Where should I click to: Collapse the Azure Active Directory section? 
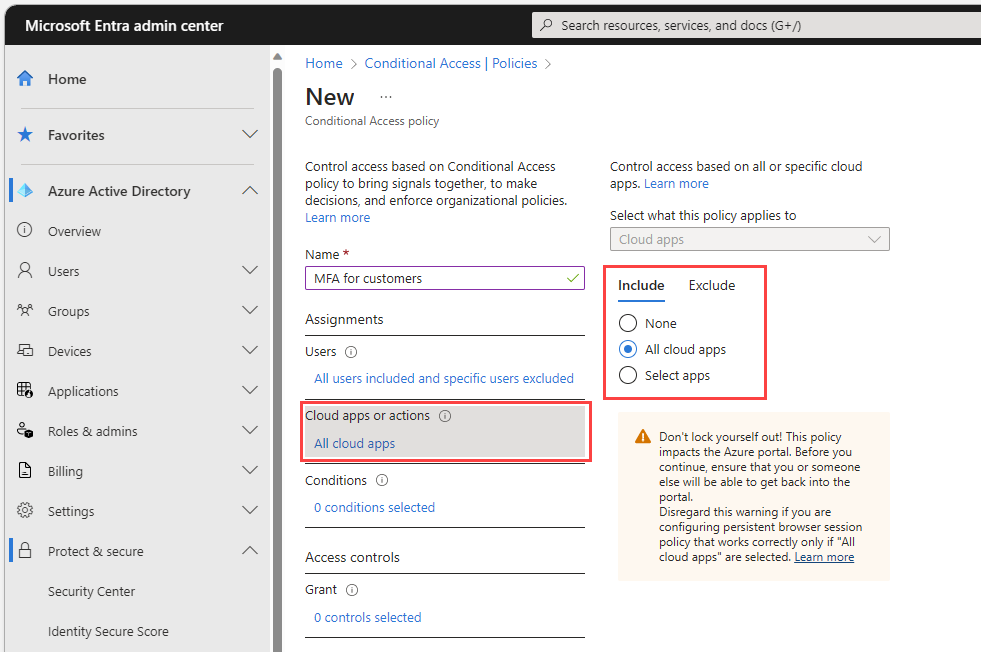pyautogui.click(x=250, y=190)
